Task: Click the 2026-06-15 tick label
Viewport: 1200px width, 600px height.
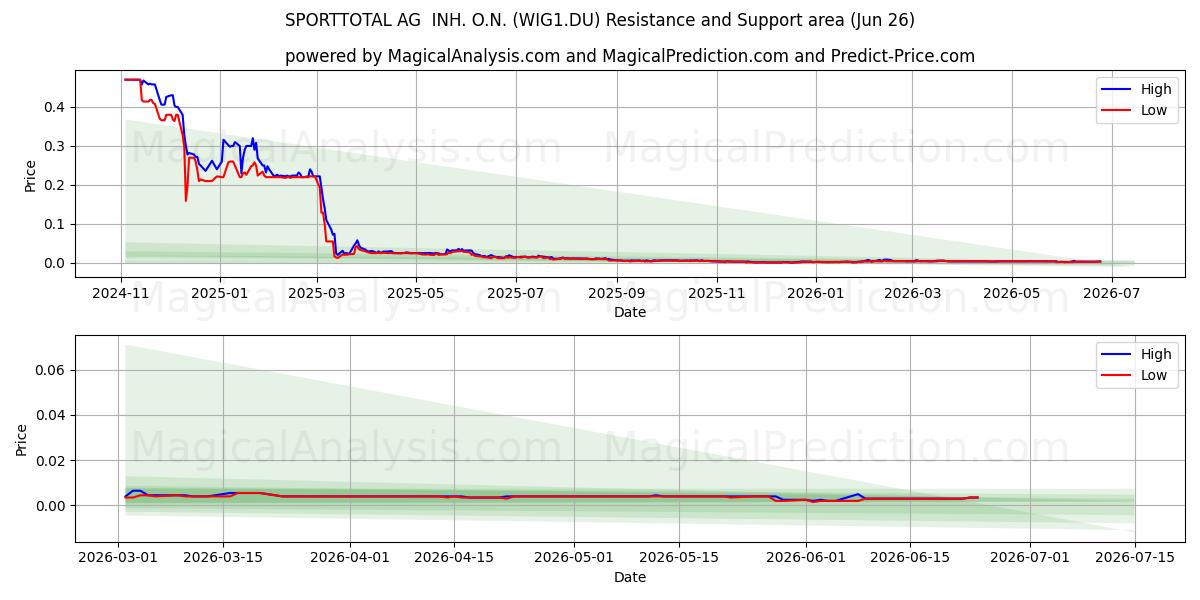Action: (x=909, y=558)
